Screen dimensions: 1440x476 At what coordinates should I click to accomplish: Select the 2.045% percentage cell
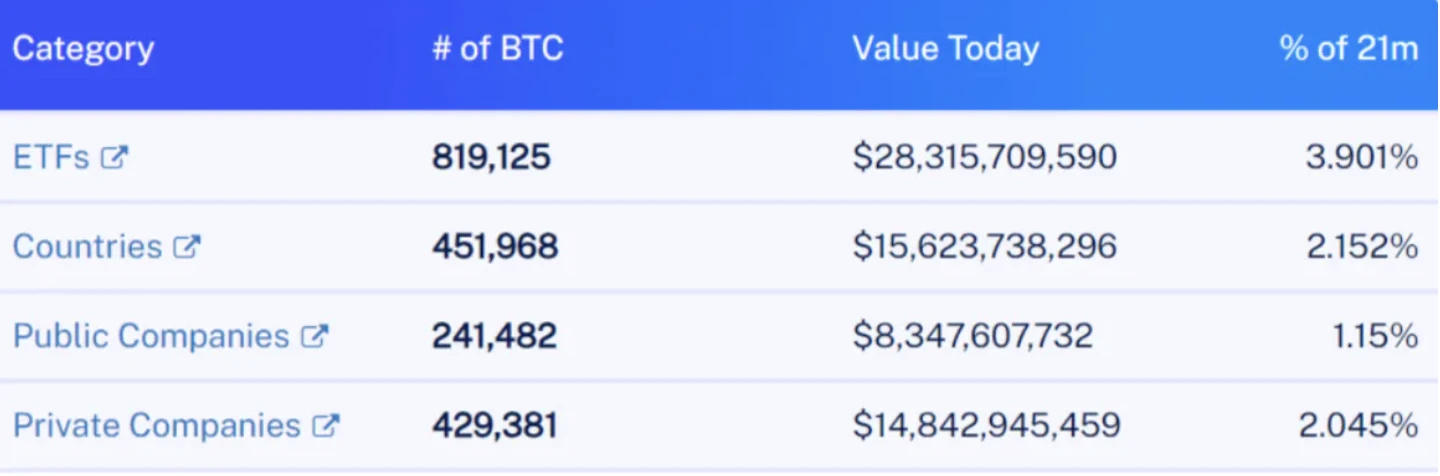[x=1358, y=426]
